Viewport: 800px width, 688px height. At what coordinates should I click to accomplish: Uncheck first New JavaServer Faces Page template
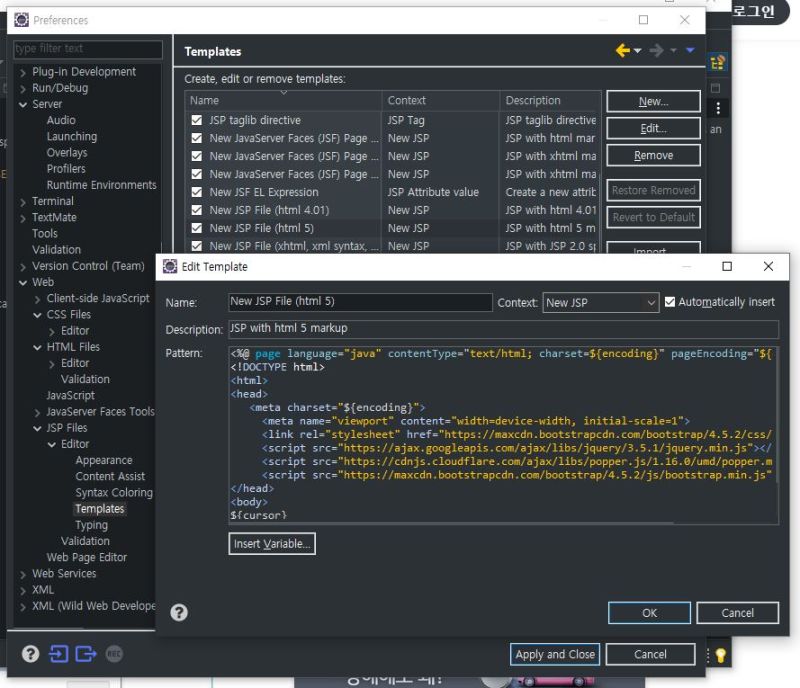[x=196, y=138]
